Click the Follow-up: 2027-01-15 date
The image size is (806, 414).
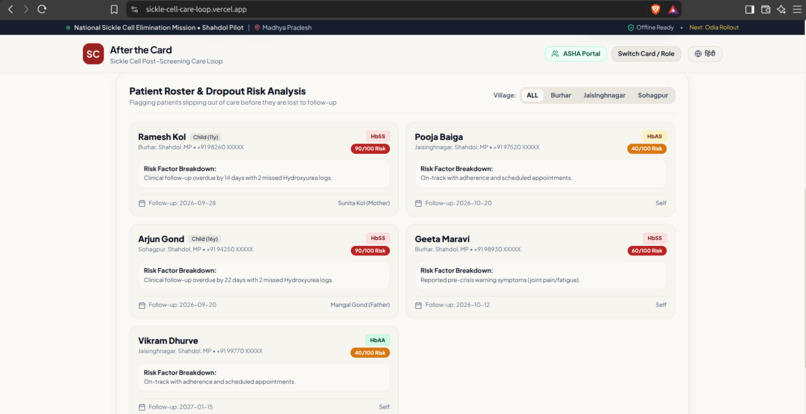pos(180,407)
